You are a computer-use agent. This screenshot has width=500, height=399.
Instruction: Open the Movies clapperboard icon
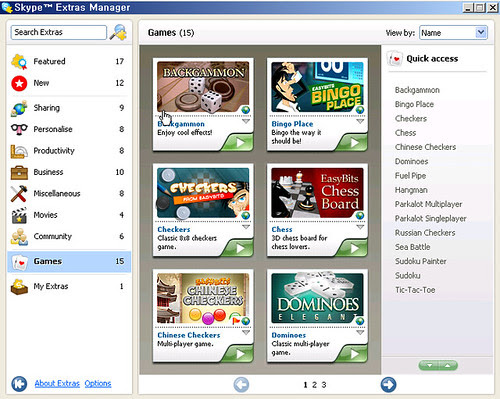[19, 215]
